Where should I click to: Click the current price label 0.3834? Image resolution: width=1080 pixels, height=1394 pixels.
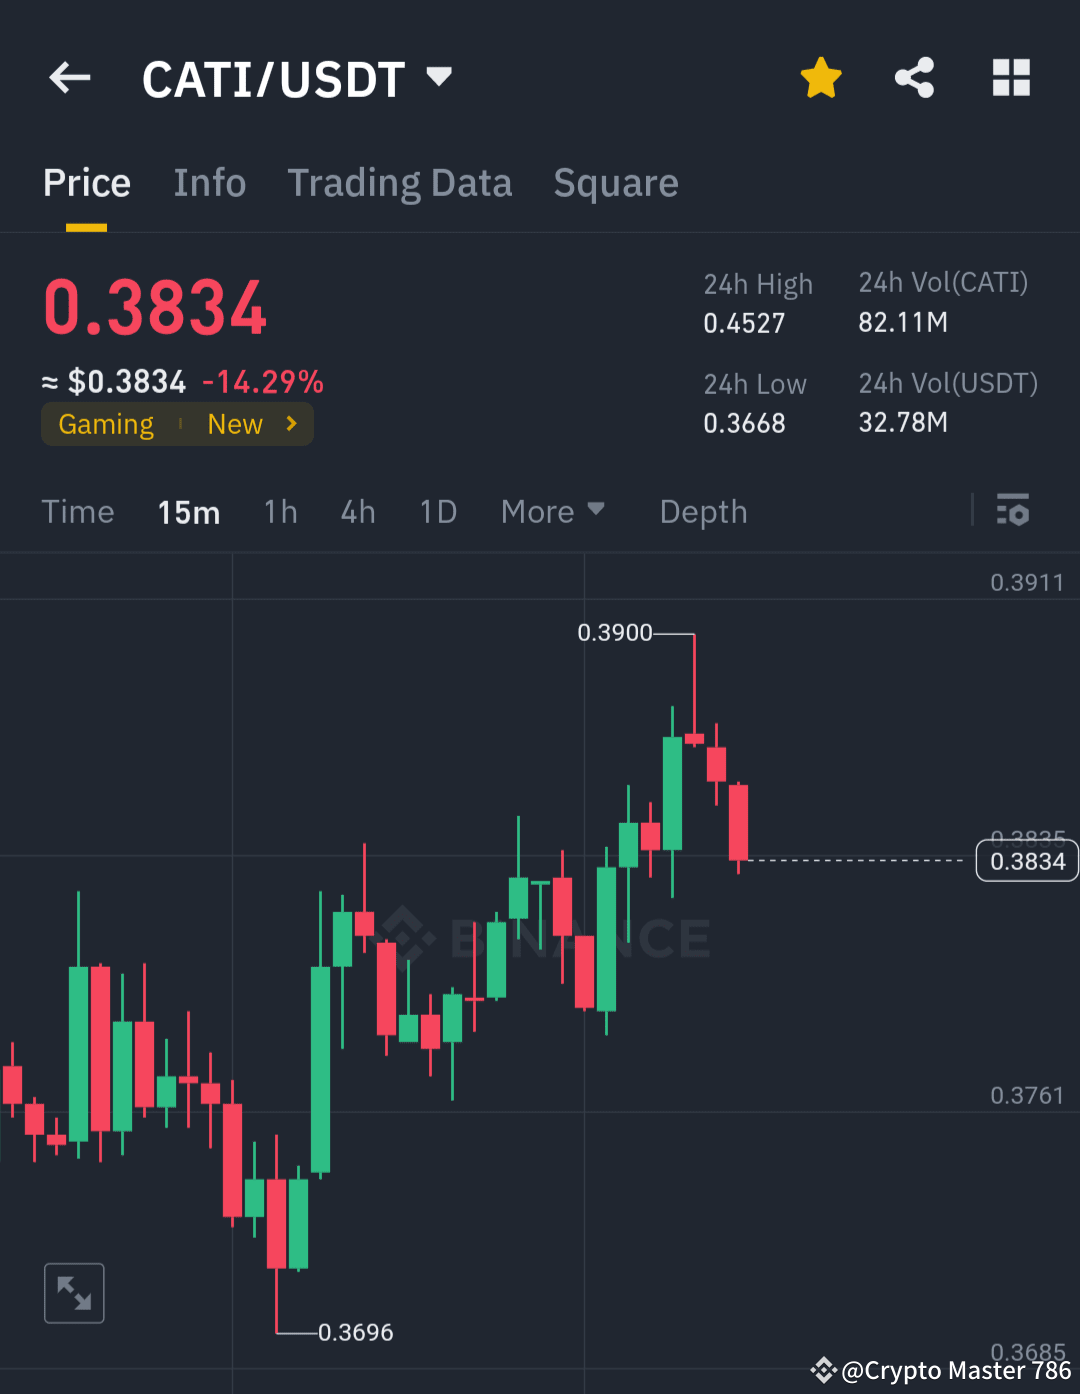[1026, 860]
